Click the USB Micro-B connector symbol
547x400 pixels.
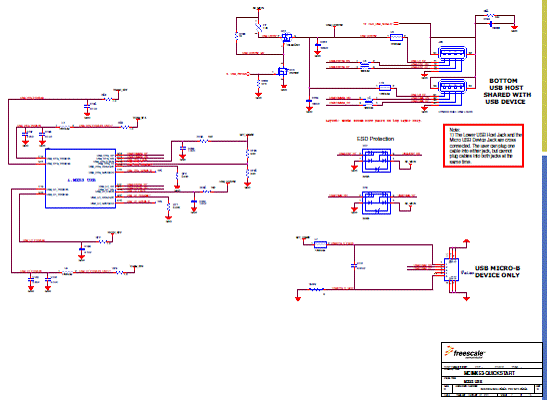pos(451,270)
